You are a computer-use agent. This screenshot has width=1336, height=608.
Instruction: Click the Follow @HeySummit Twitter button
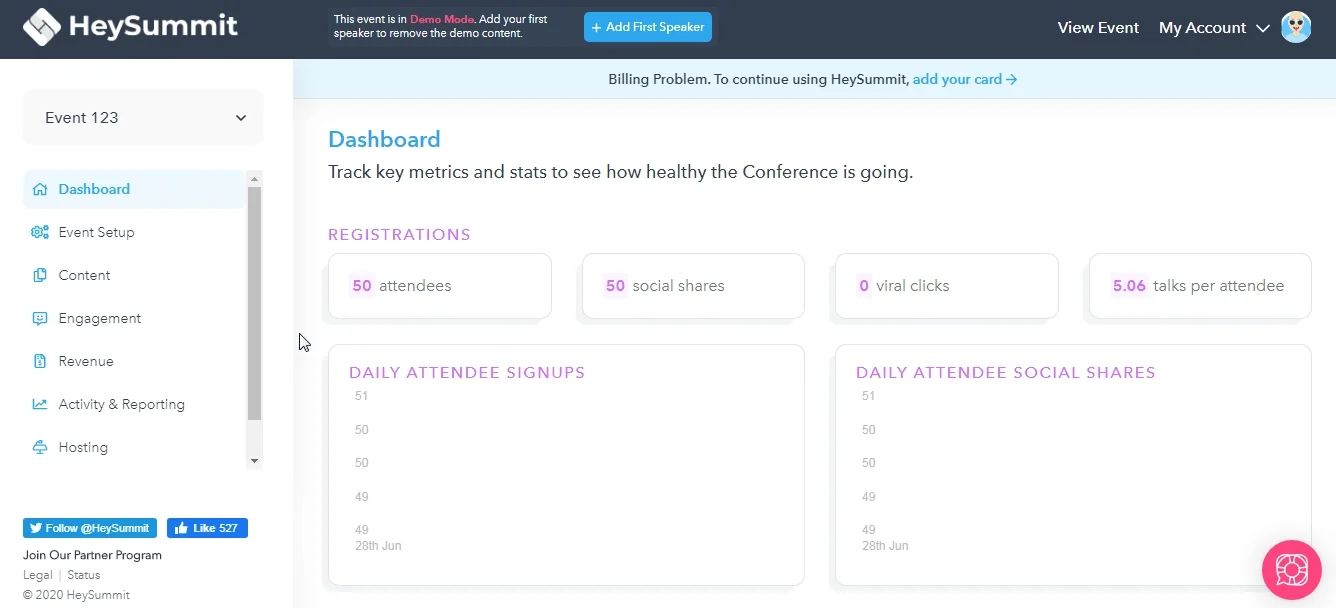[x=90, y=528]
